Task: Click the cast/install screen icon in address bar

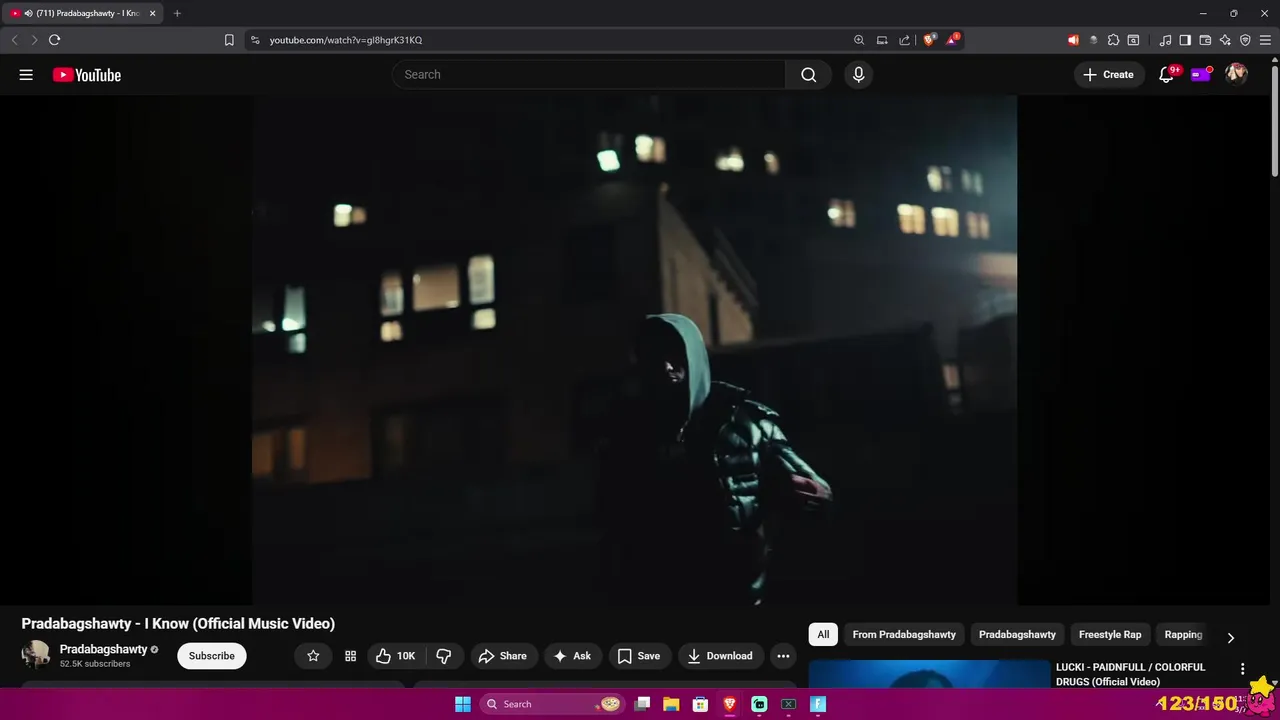Action: pyautogui.click(x=882, y=40)
